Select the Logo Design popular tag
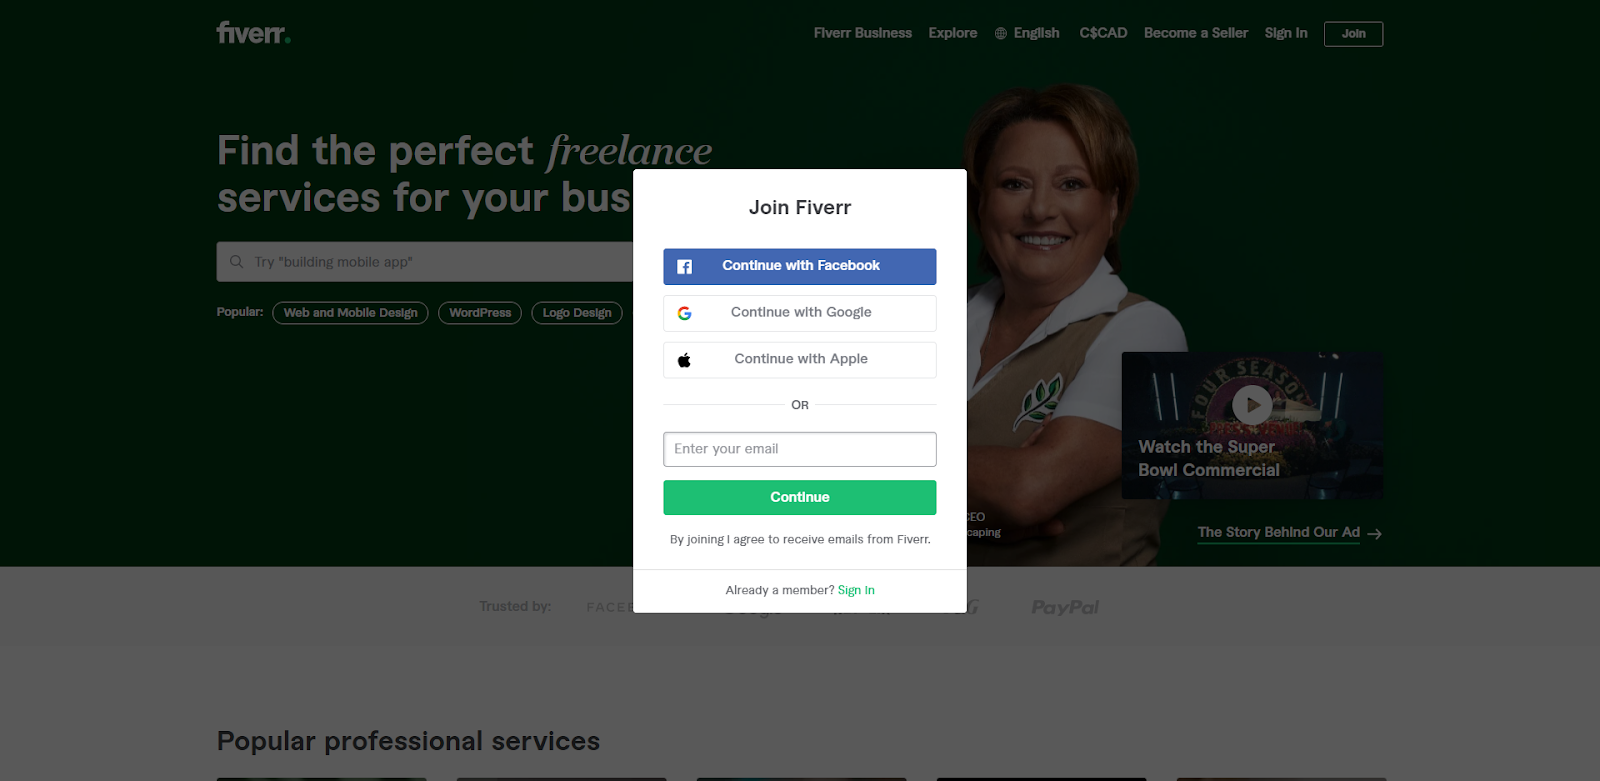1600x781 pixels. (x=577, y=313)
